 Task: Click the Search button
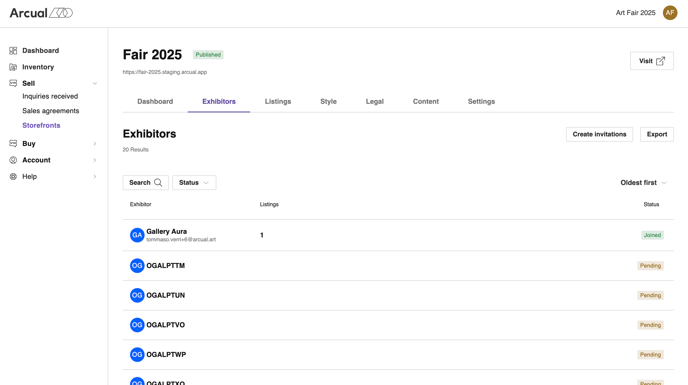tap(146, 183)
